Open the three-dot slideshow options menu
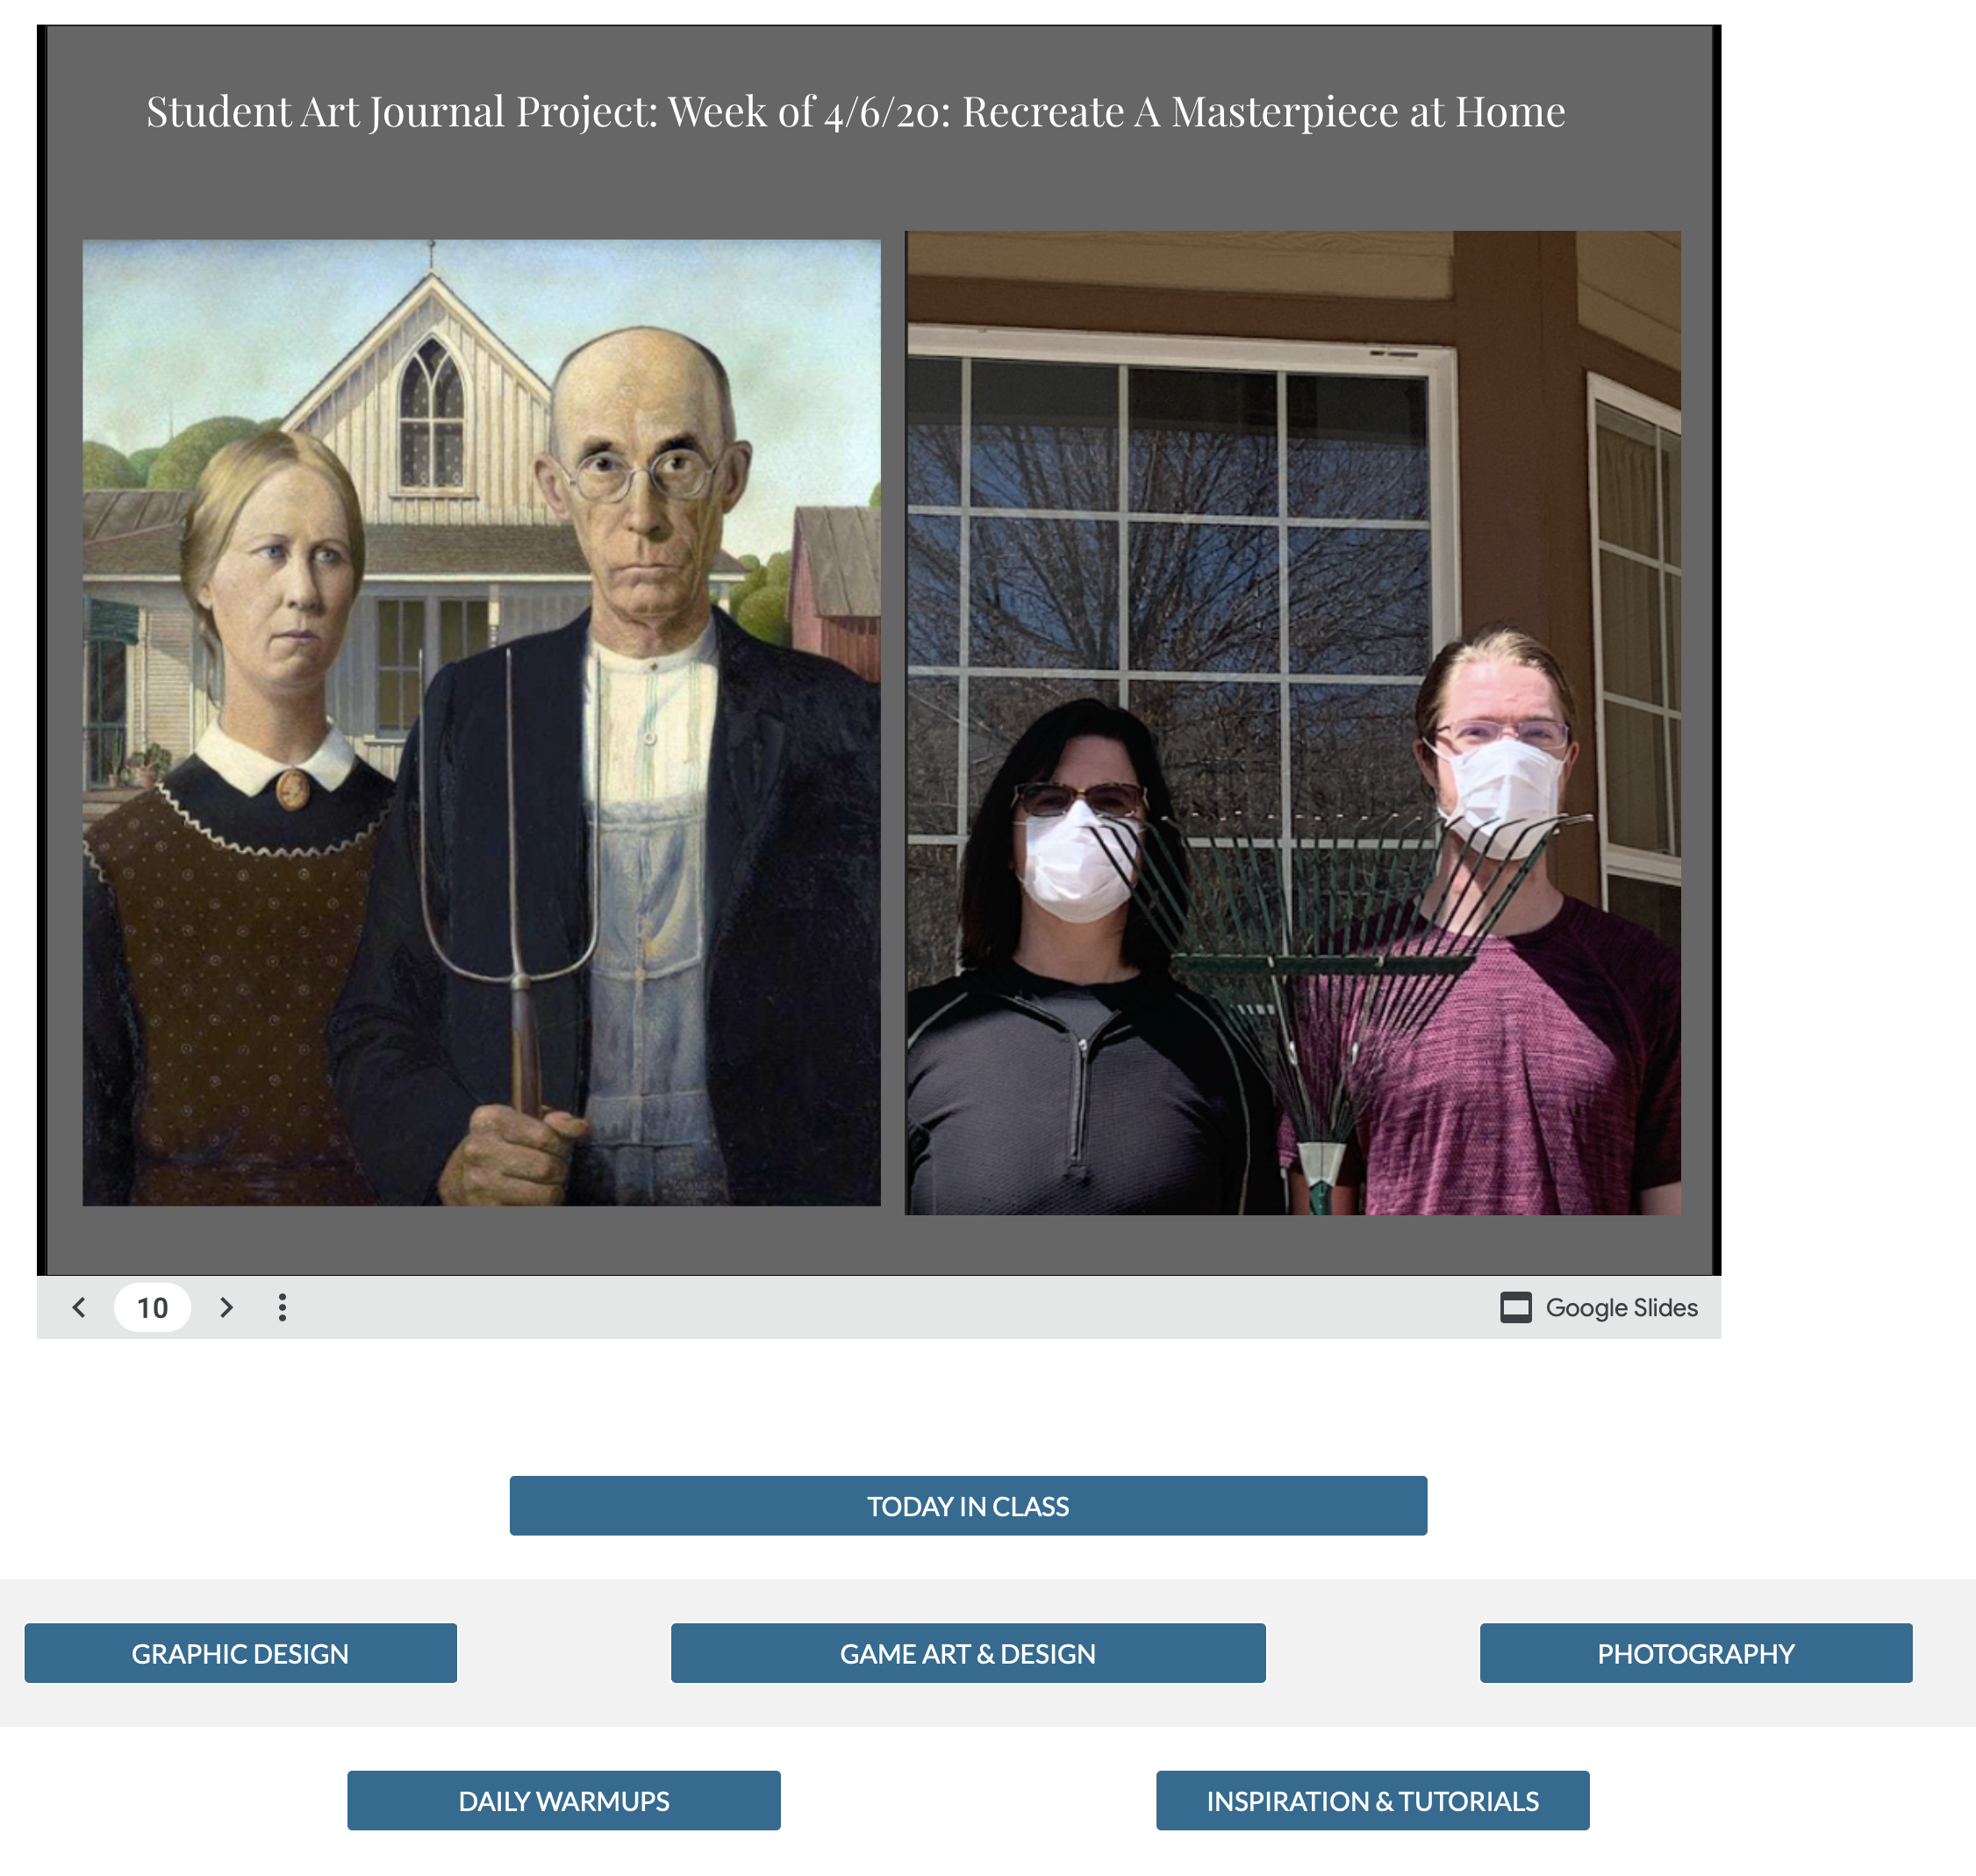1976x1876 pixels. 282,1307
